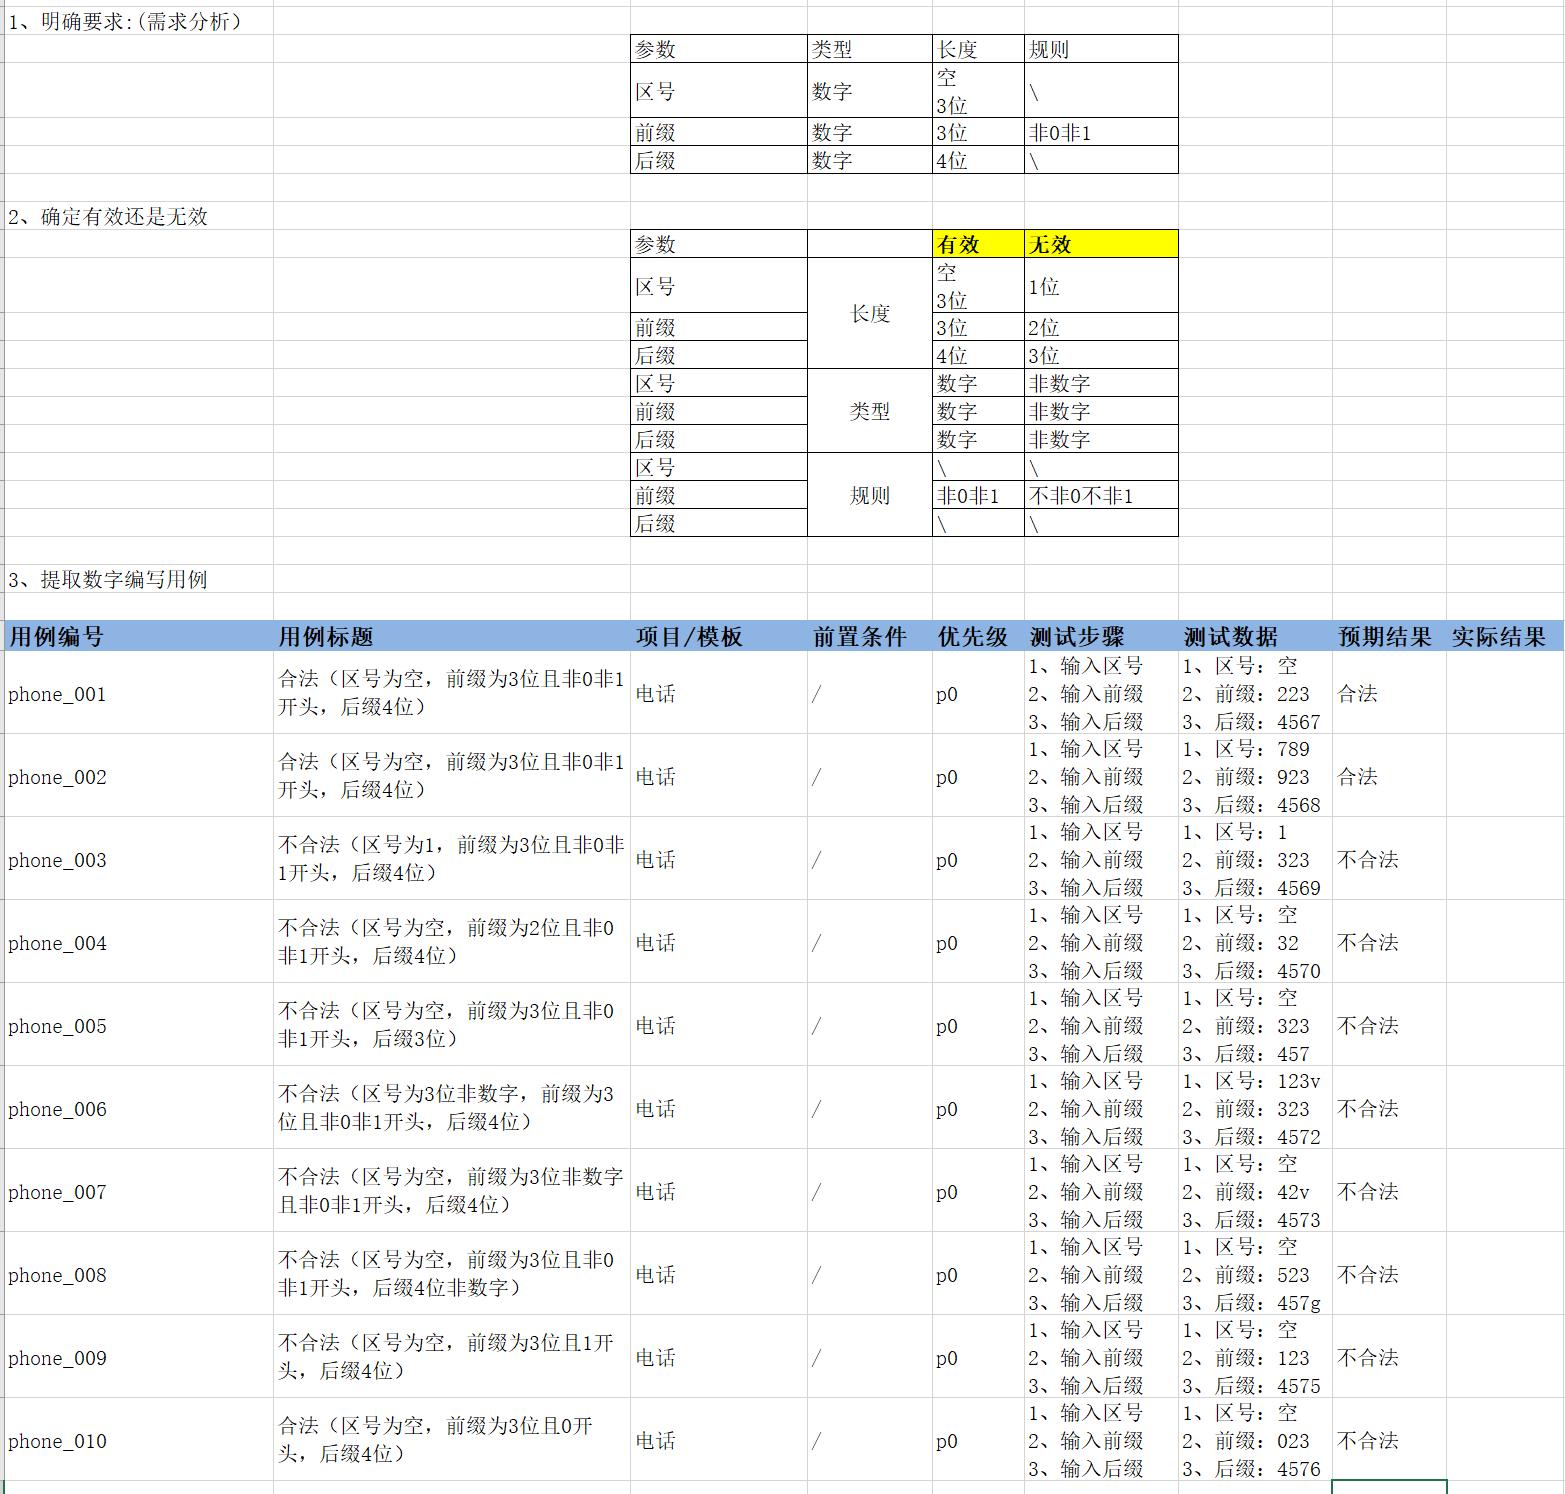Select the phone_002 case ID cell
This screenshot has width=1565, height=1494.
point(138,776)
